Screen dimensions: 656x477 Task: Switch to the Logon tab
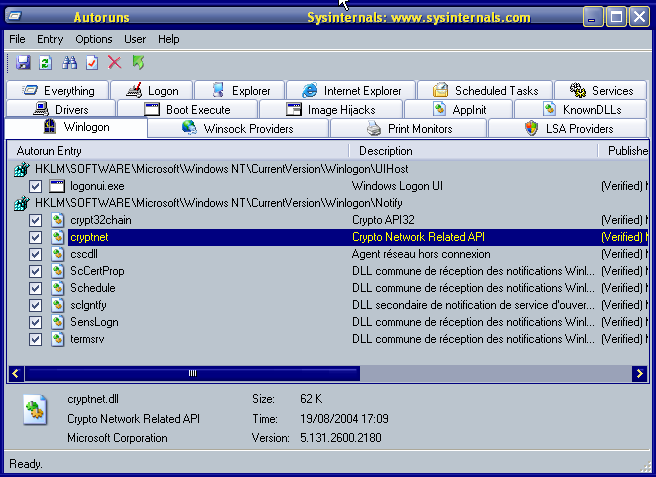(x=152, y=90)
